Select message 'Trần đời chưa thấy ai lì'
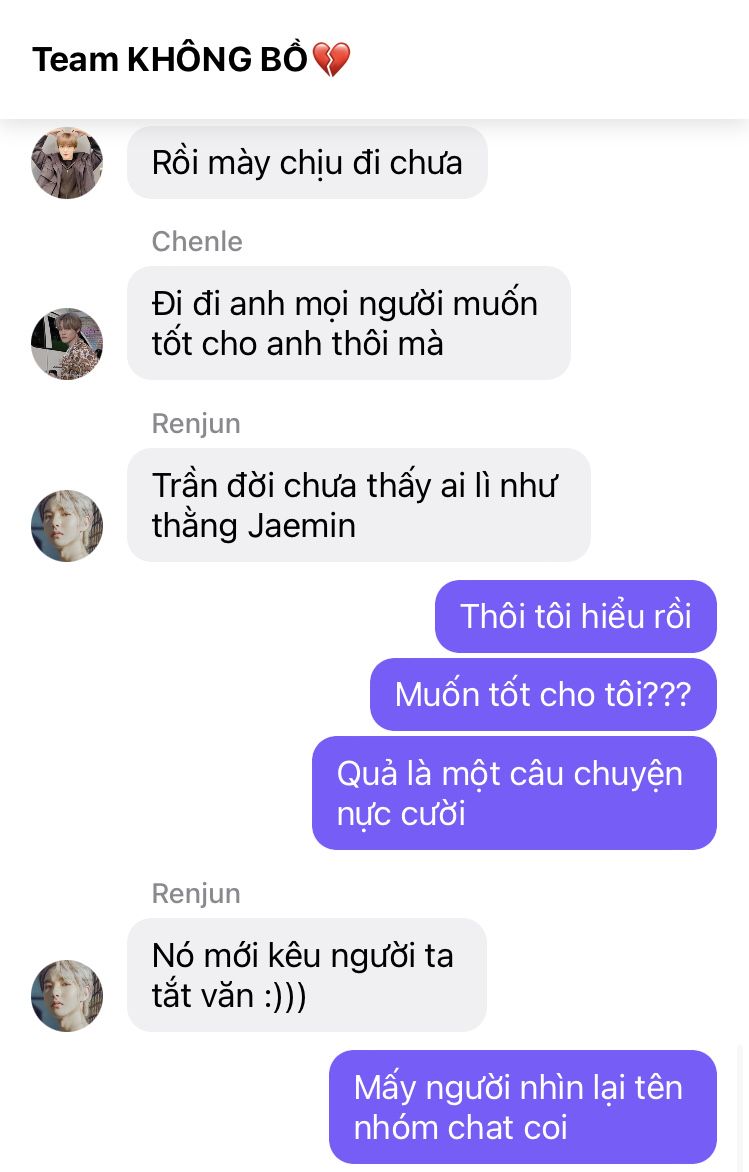The width and height of the screenshot is (749, 1172). coord(359,505)
